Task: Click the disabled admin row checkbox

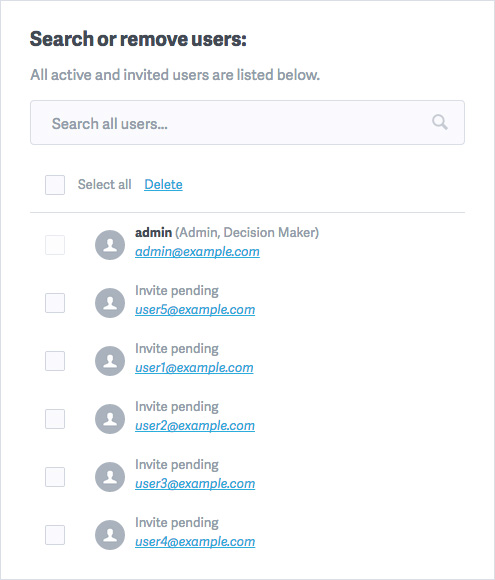Action: pyautogui.click(x=55, y=245)
